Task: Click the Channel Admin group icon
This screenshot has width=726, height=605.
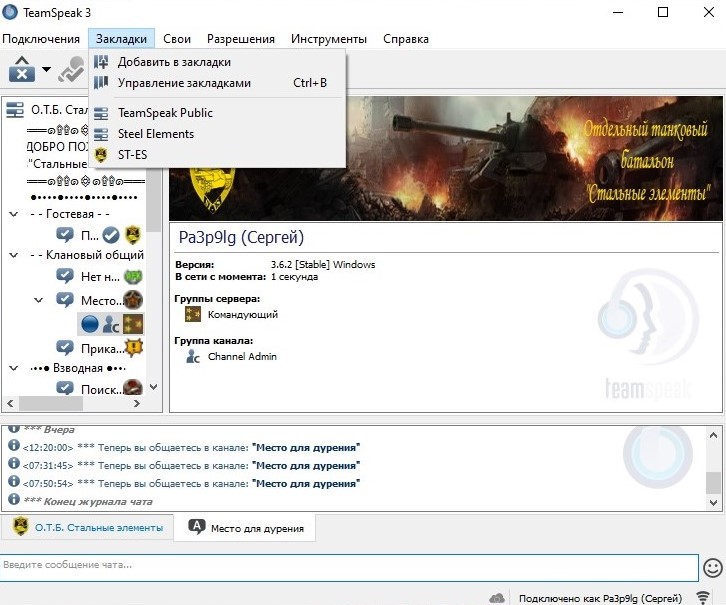Action: point(193,356)
